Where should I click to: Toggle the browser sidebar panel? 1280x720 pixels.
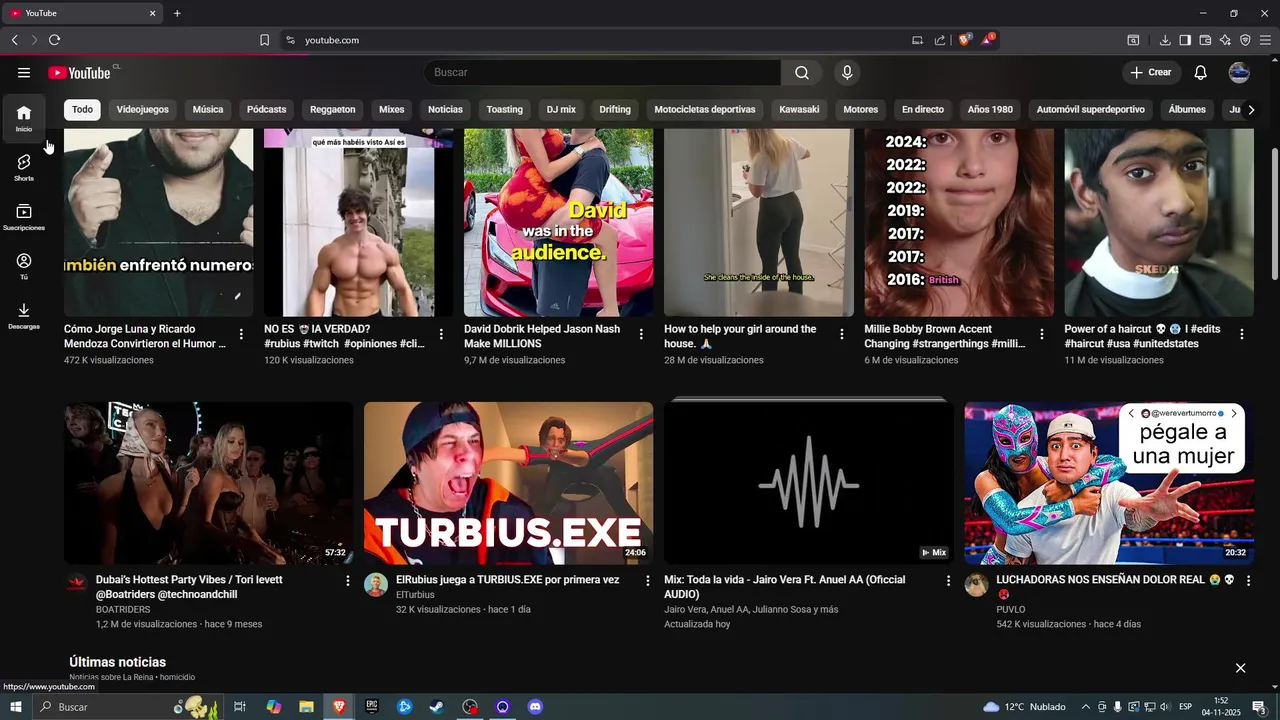pos(1185,40)
